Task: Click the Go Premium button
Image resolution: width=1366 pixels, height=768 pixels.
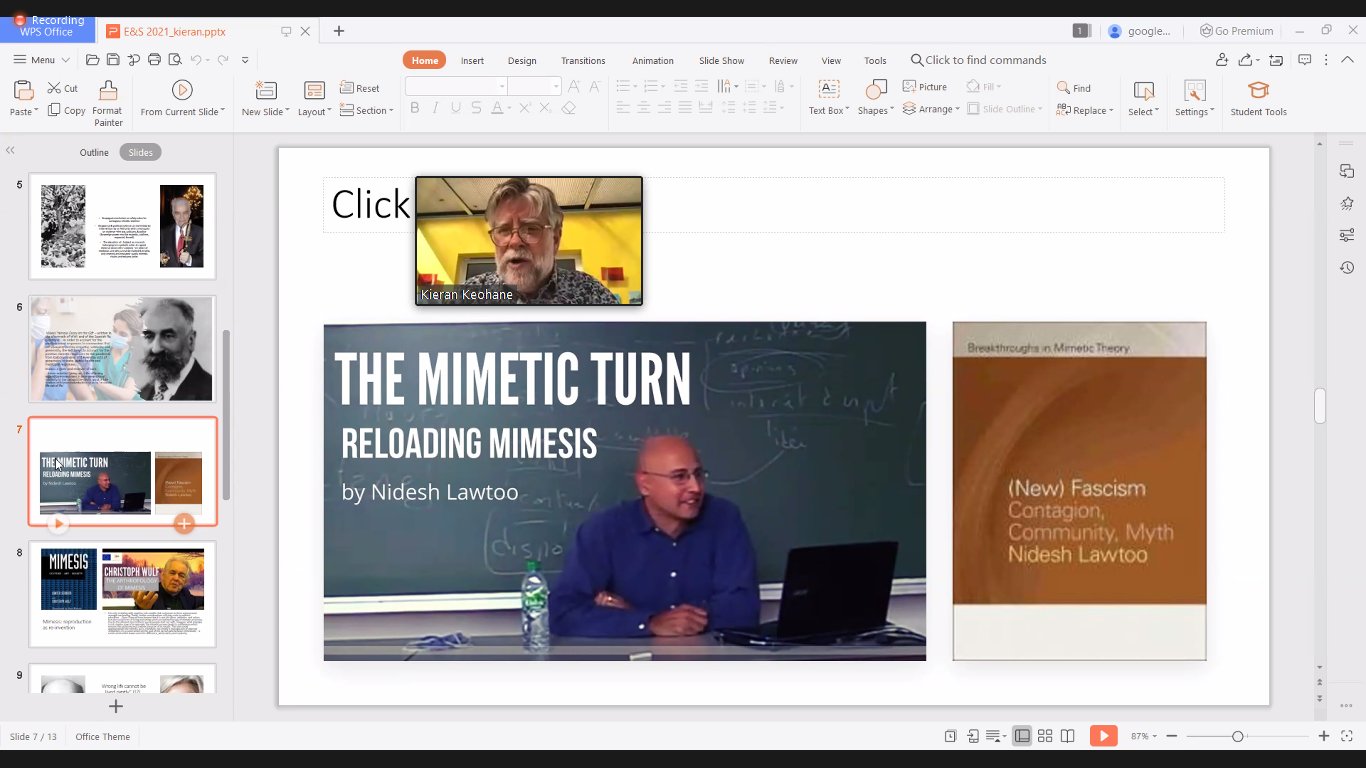Action: click(1237, 31)
